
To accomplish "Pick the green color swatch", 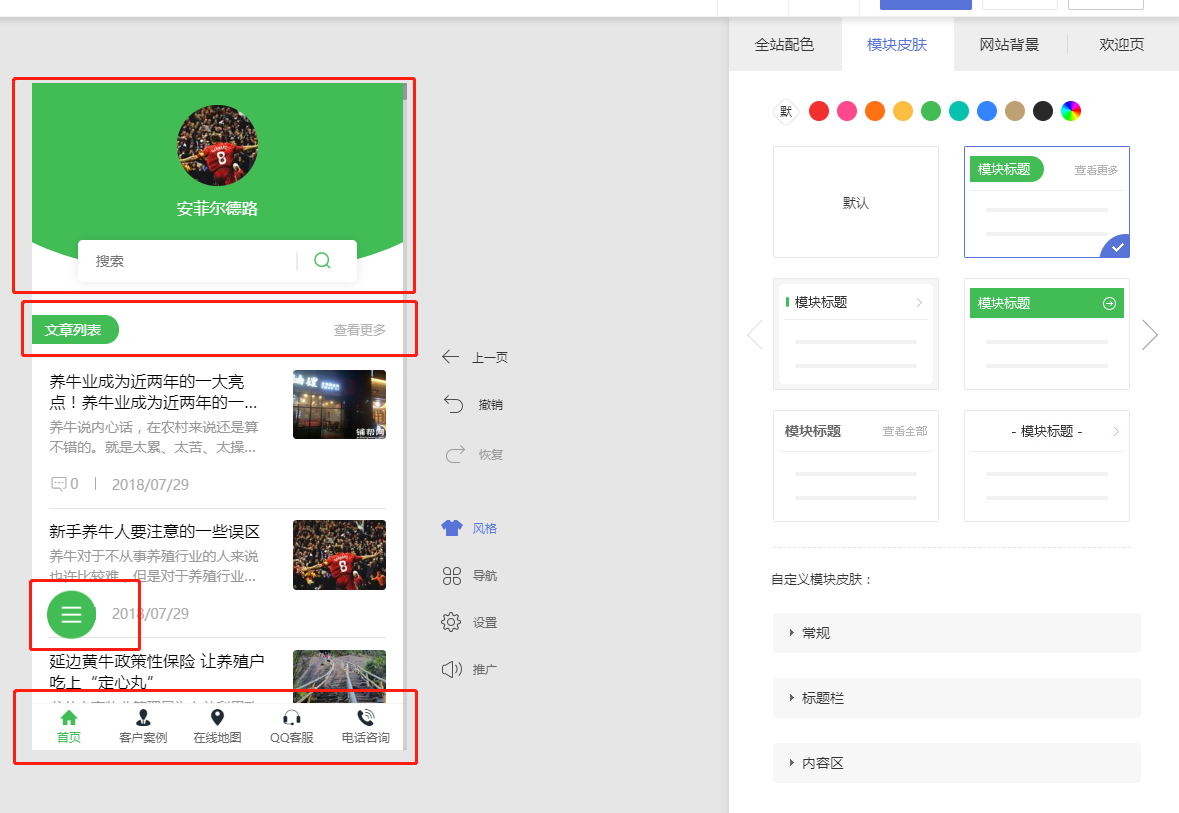I will click(x=931, y=111).
